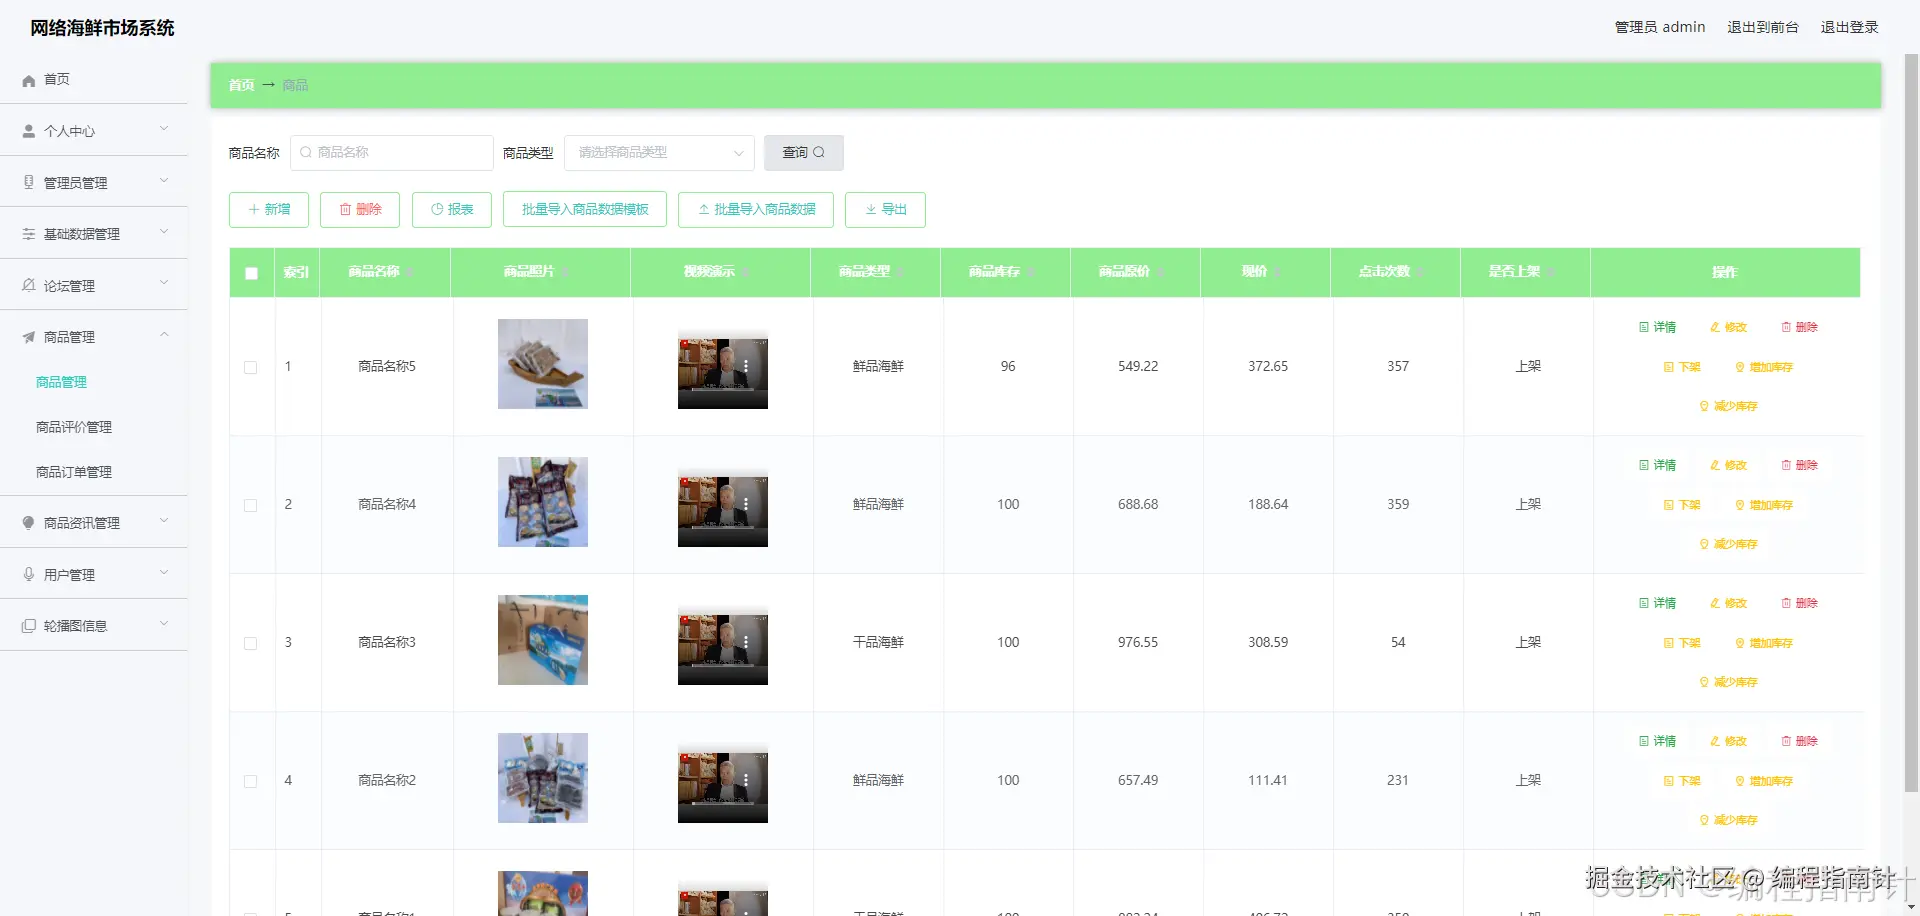
Task: Click the 批量导入商品数据 upload button
Action: click(756, 210)
